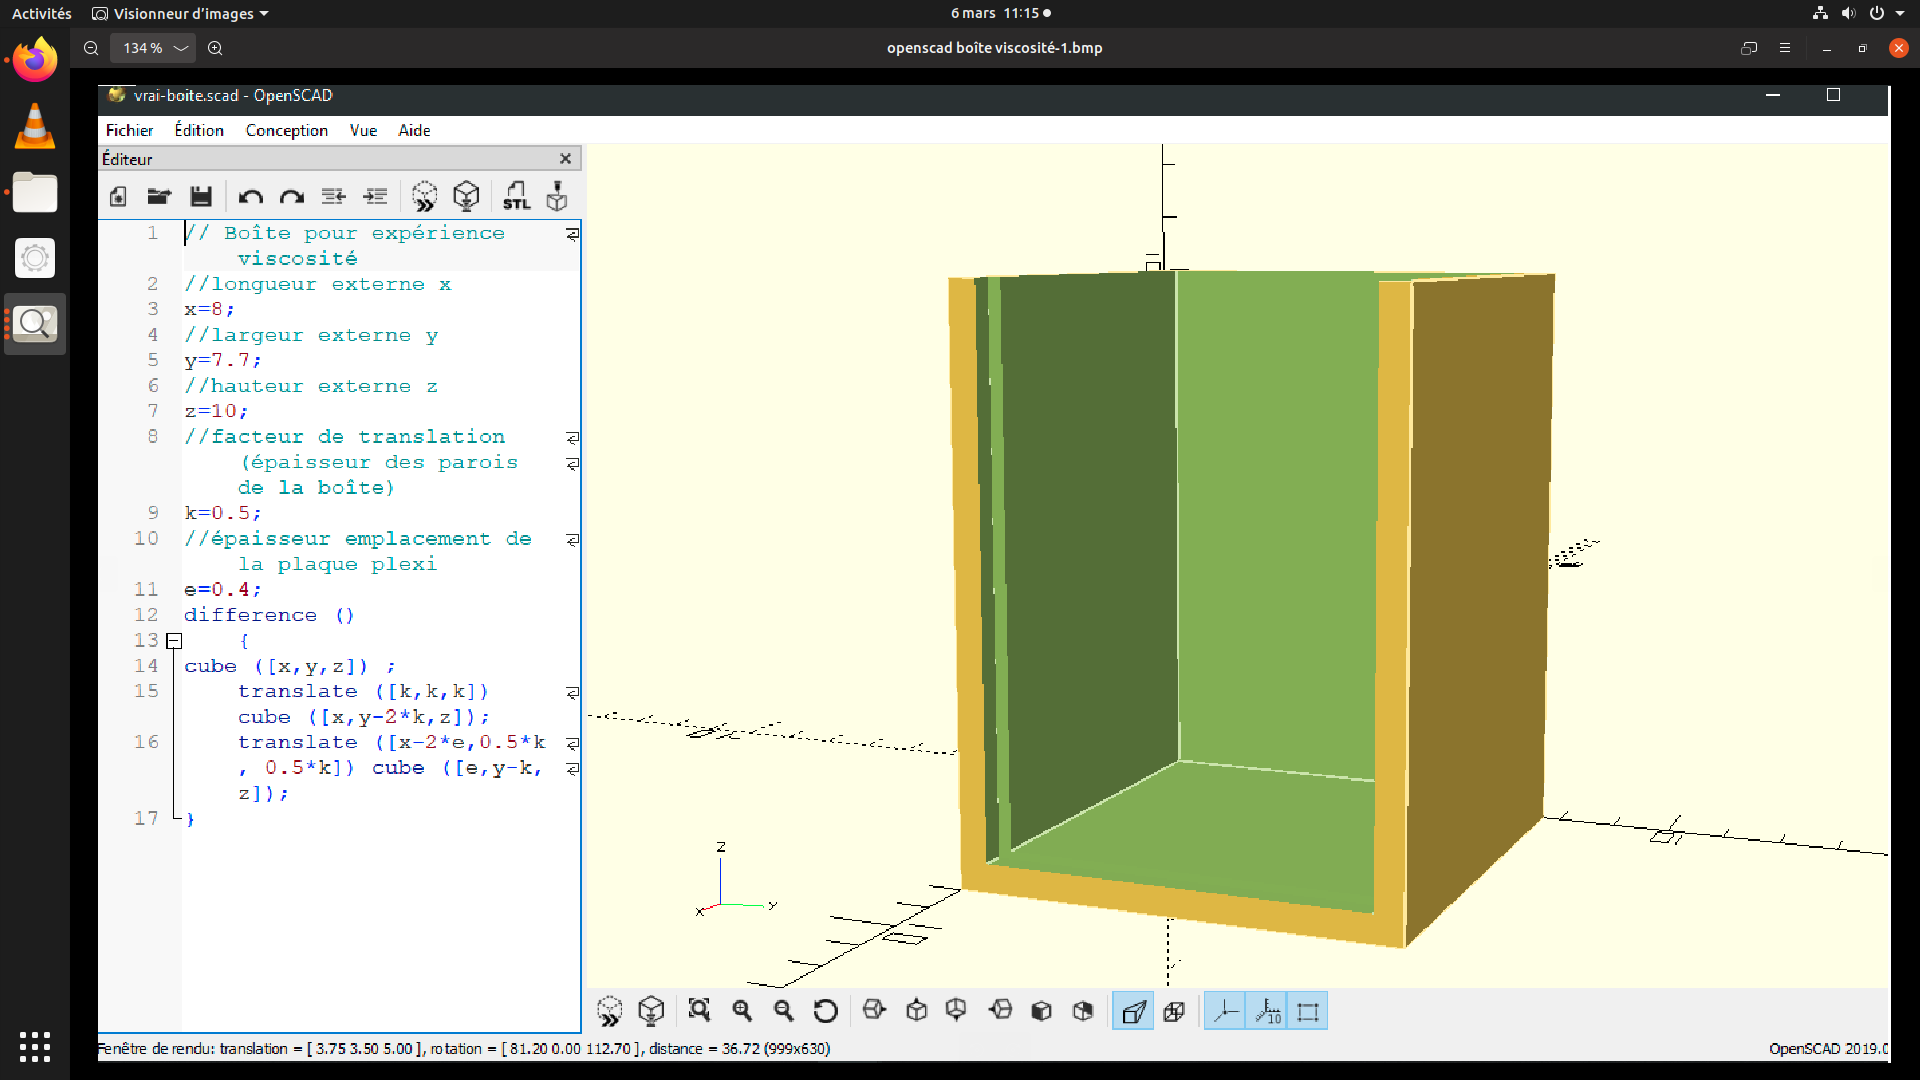The width and height of the screenshot is (1920, 1080).
Task: Collapse the code fold marker at line 13
Action: [x=174, y=641]
